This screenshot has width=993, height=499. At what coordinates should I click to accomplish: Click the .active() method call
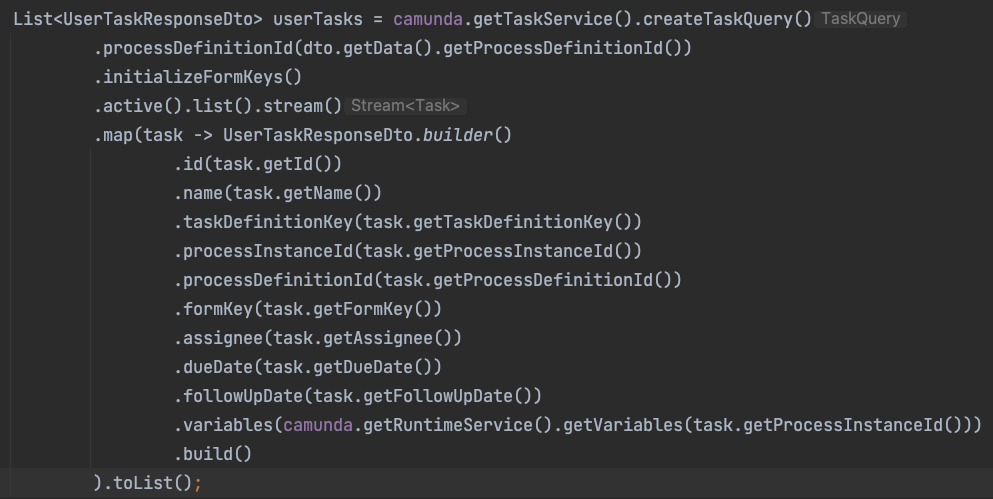coord(137,106)
